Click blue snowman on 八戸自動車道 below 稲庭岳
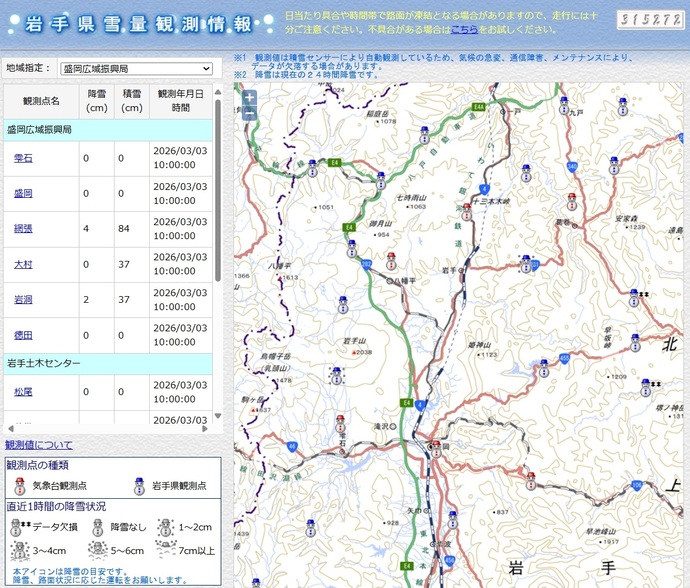 [x=424, y=135]
